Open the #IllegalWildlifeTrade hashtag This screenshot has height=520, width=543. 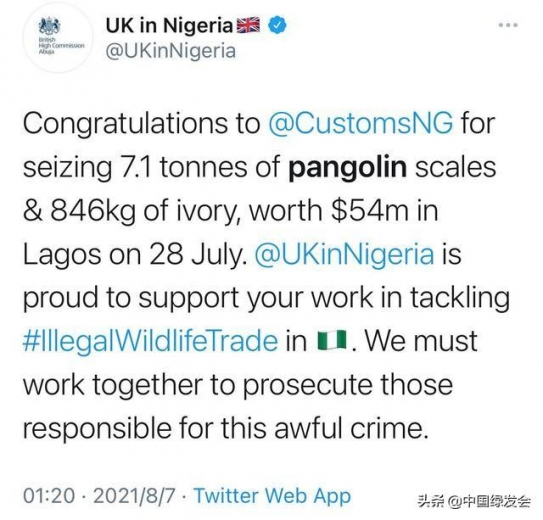151,341
